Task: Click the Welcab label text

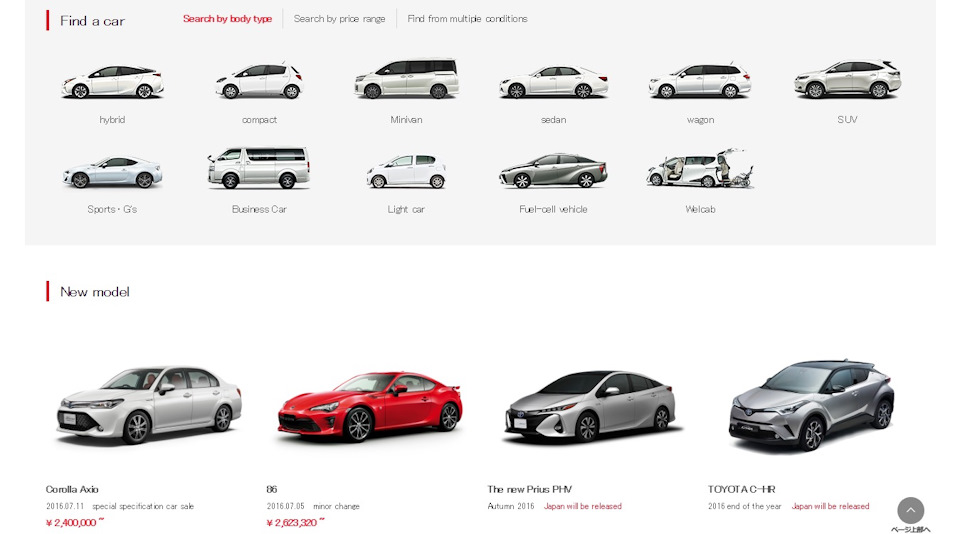Action: pyautogui.click(x=700, y=209)
